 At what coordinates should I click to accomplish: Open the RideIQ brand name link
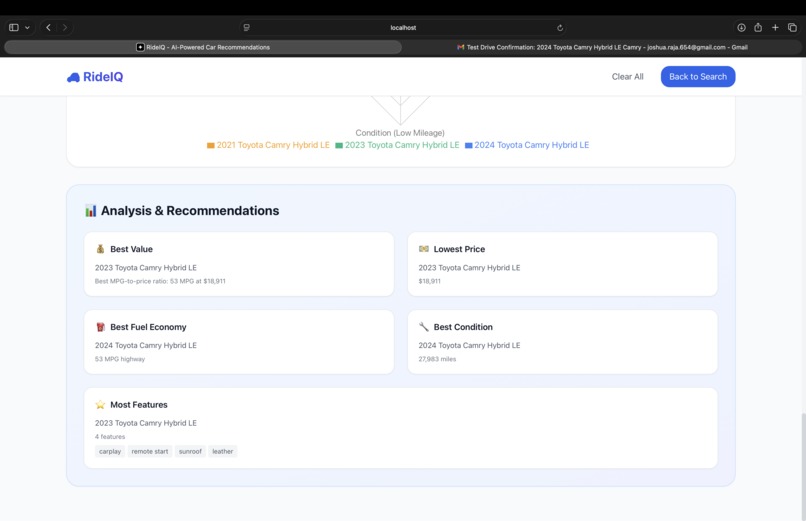pos(103,77)
